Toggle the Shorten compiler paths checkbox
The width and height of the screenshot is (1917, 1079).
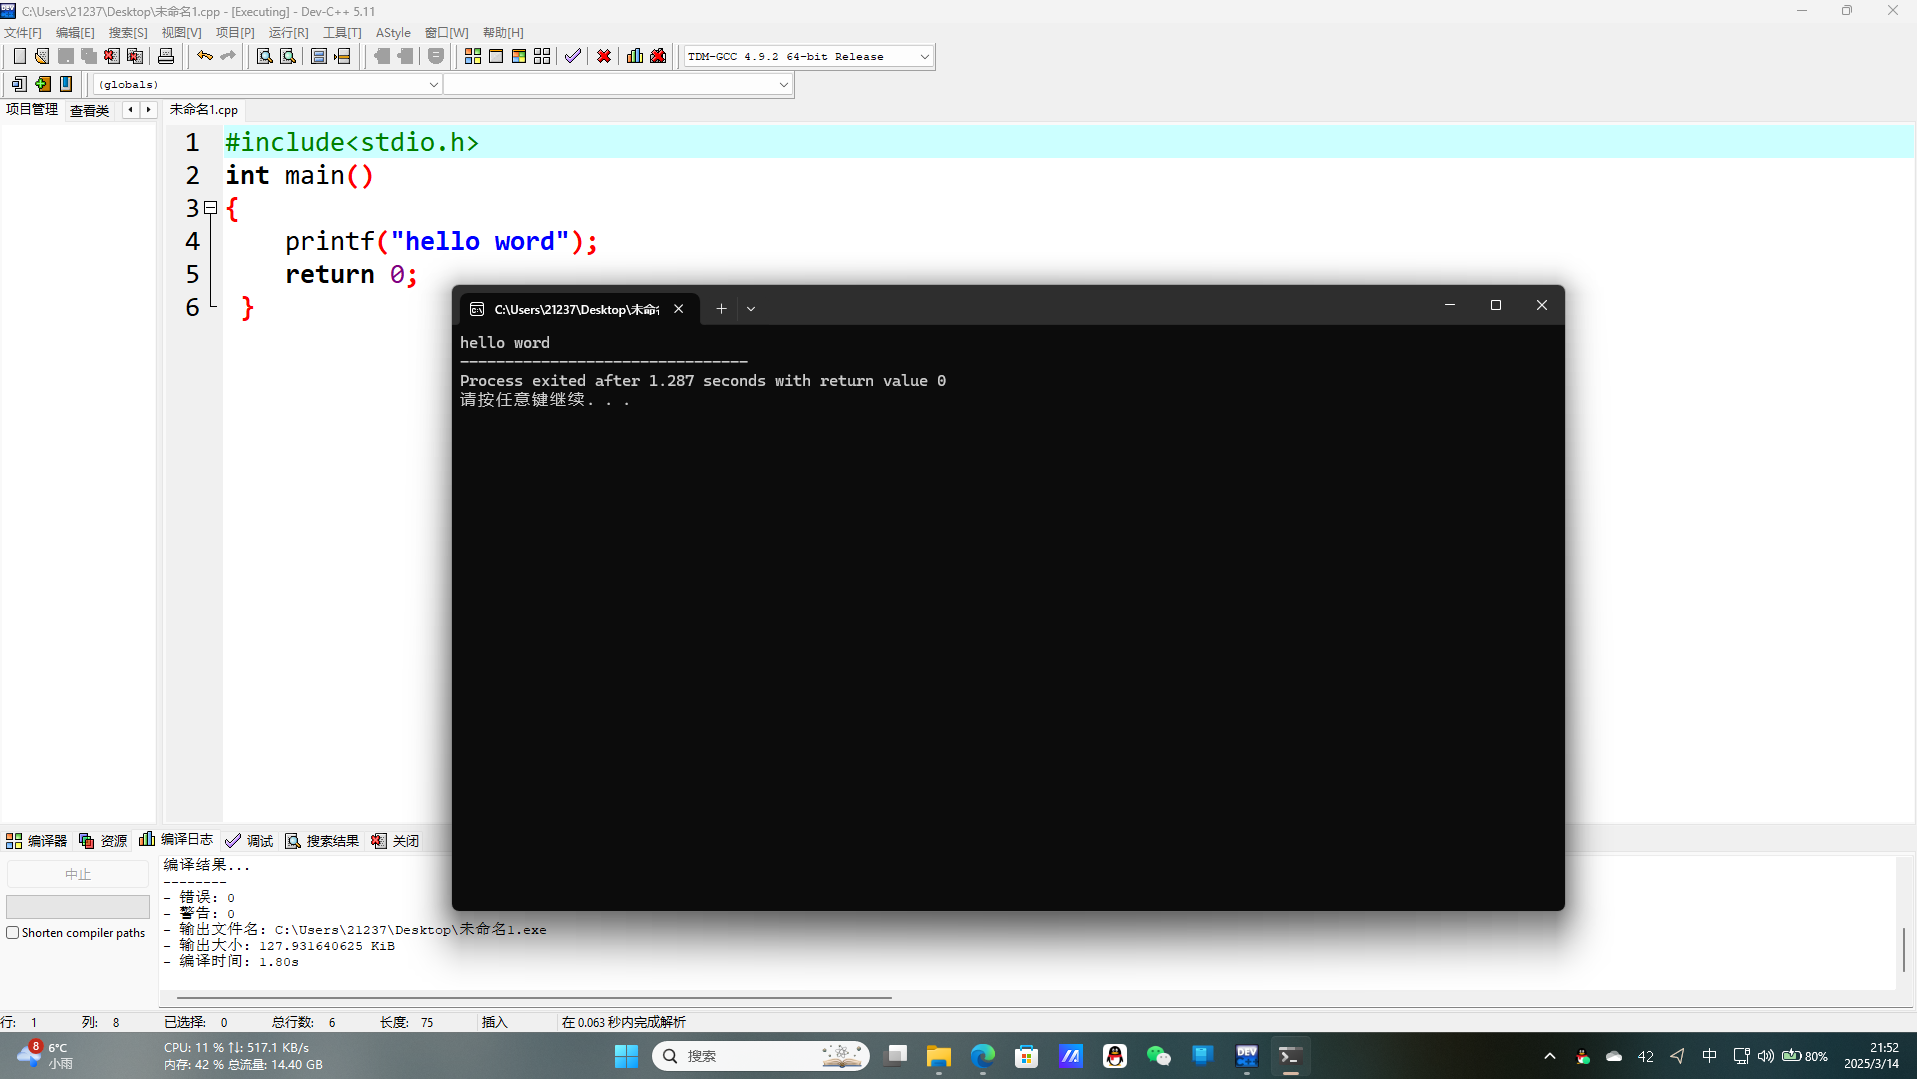13,933
